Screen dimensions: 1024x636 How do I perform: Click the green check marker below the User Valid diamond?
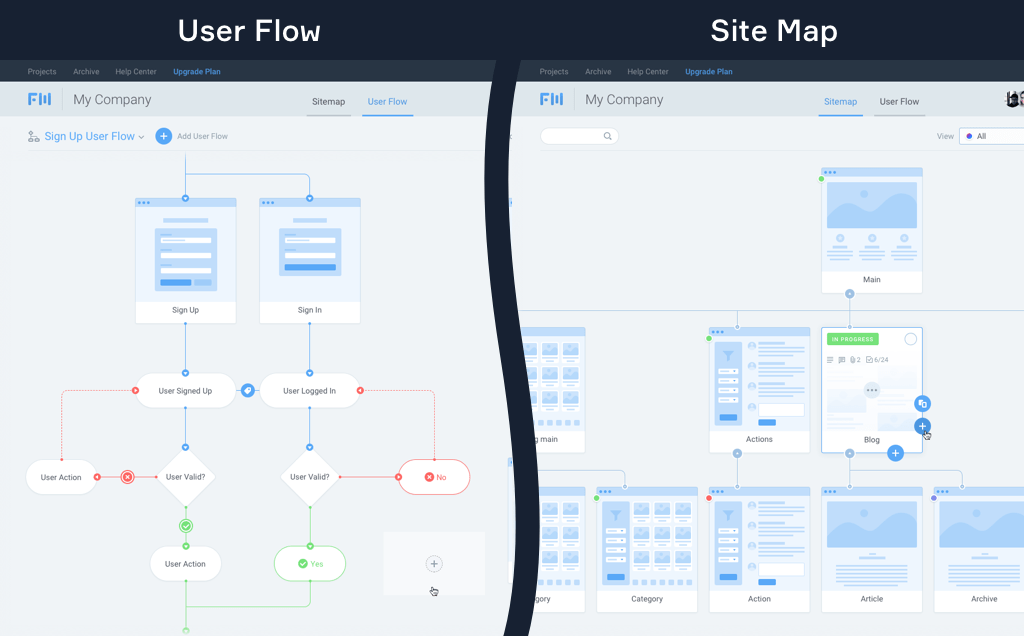[x=186, y=524]
